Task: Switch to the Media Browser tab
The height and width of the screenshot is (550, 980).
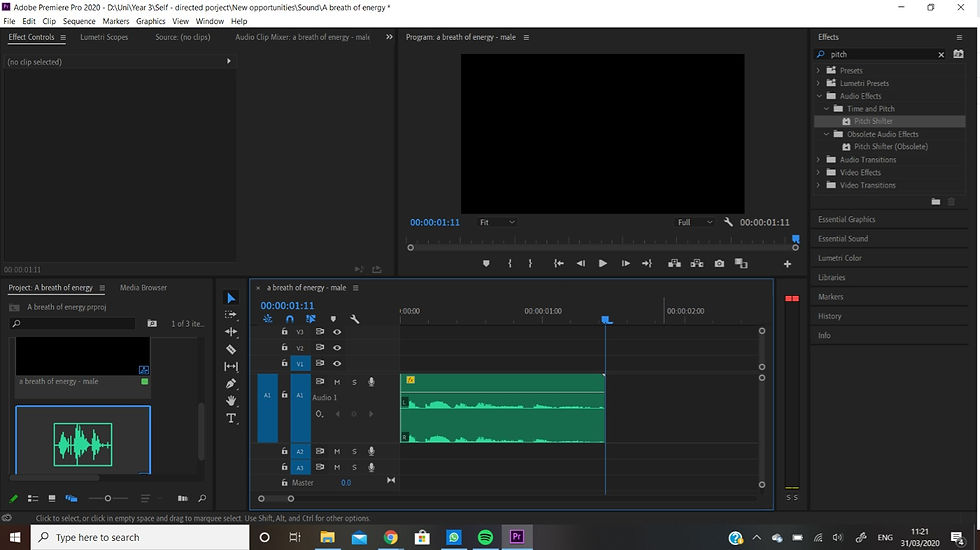Action: 143,288
